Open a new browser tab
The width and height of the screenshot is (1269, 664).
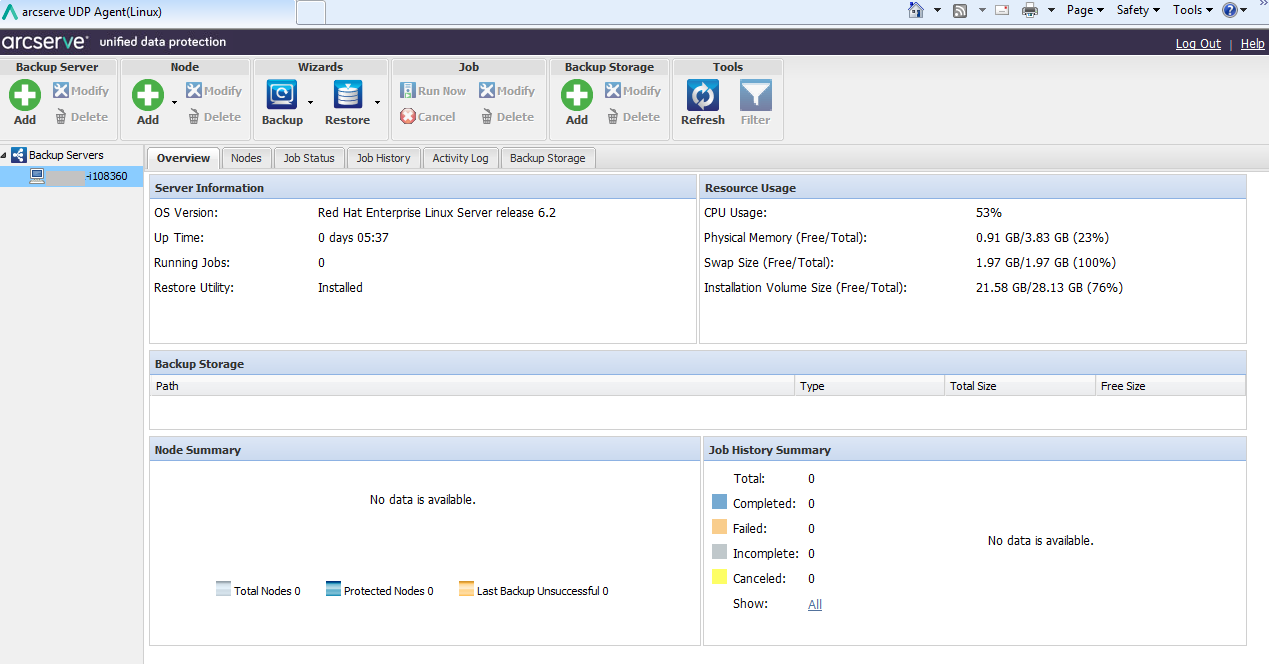[x=311, y=12]
